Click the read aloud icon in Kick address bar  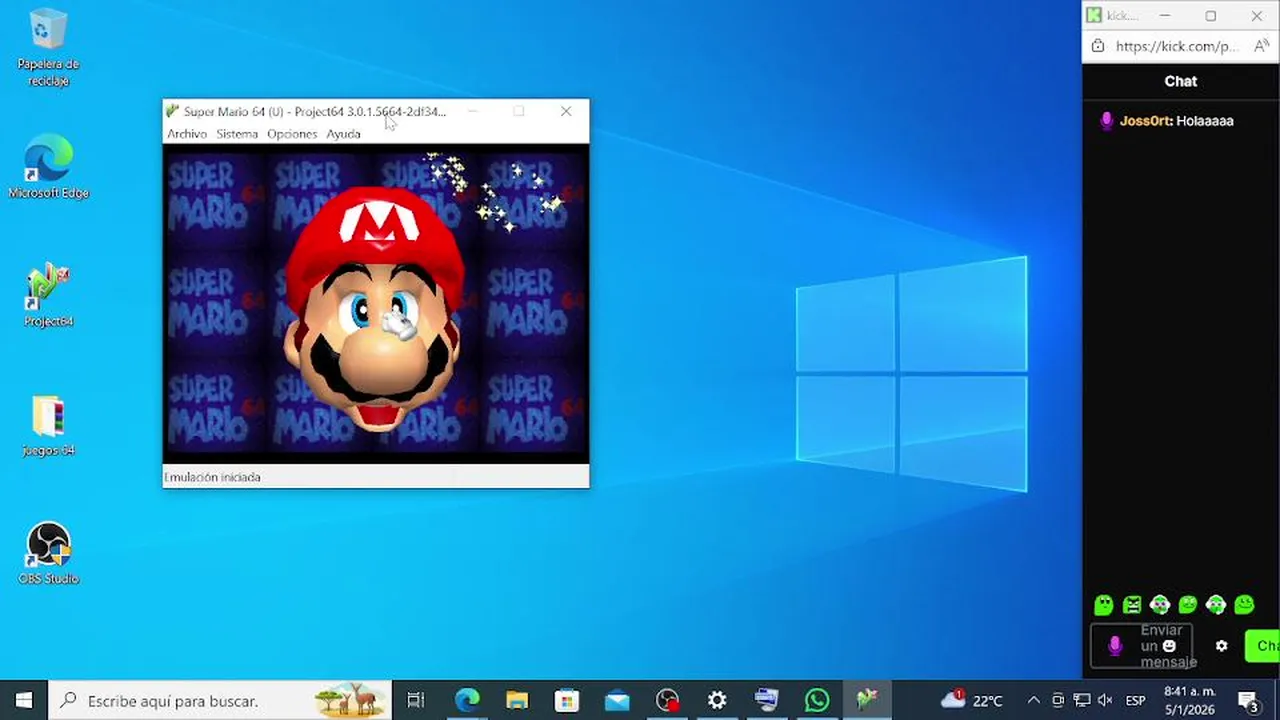point(1262,46)
